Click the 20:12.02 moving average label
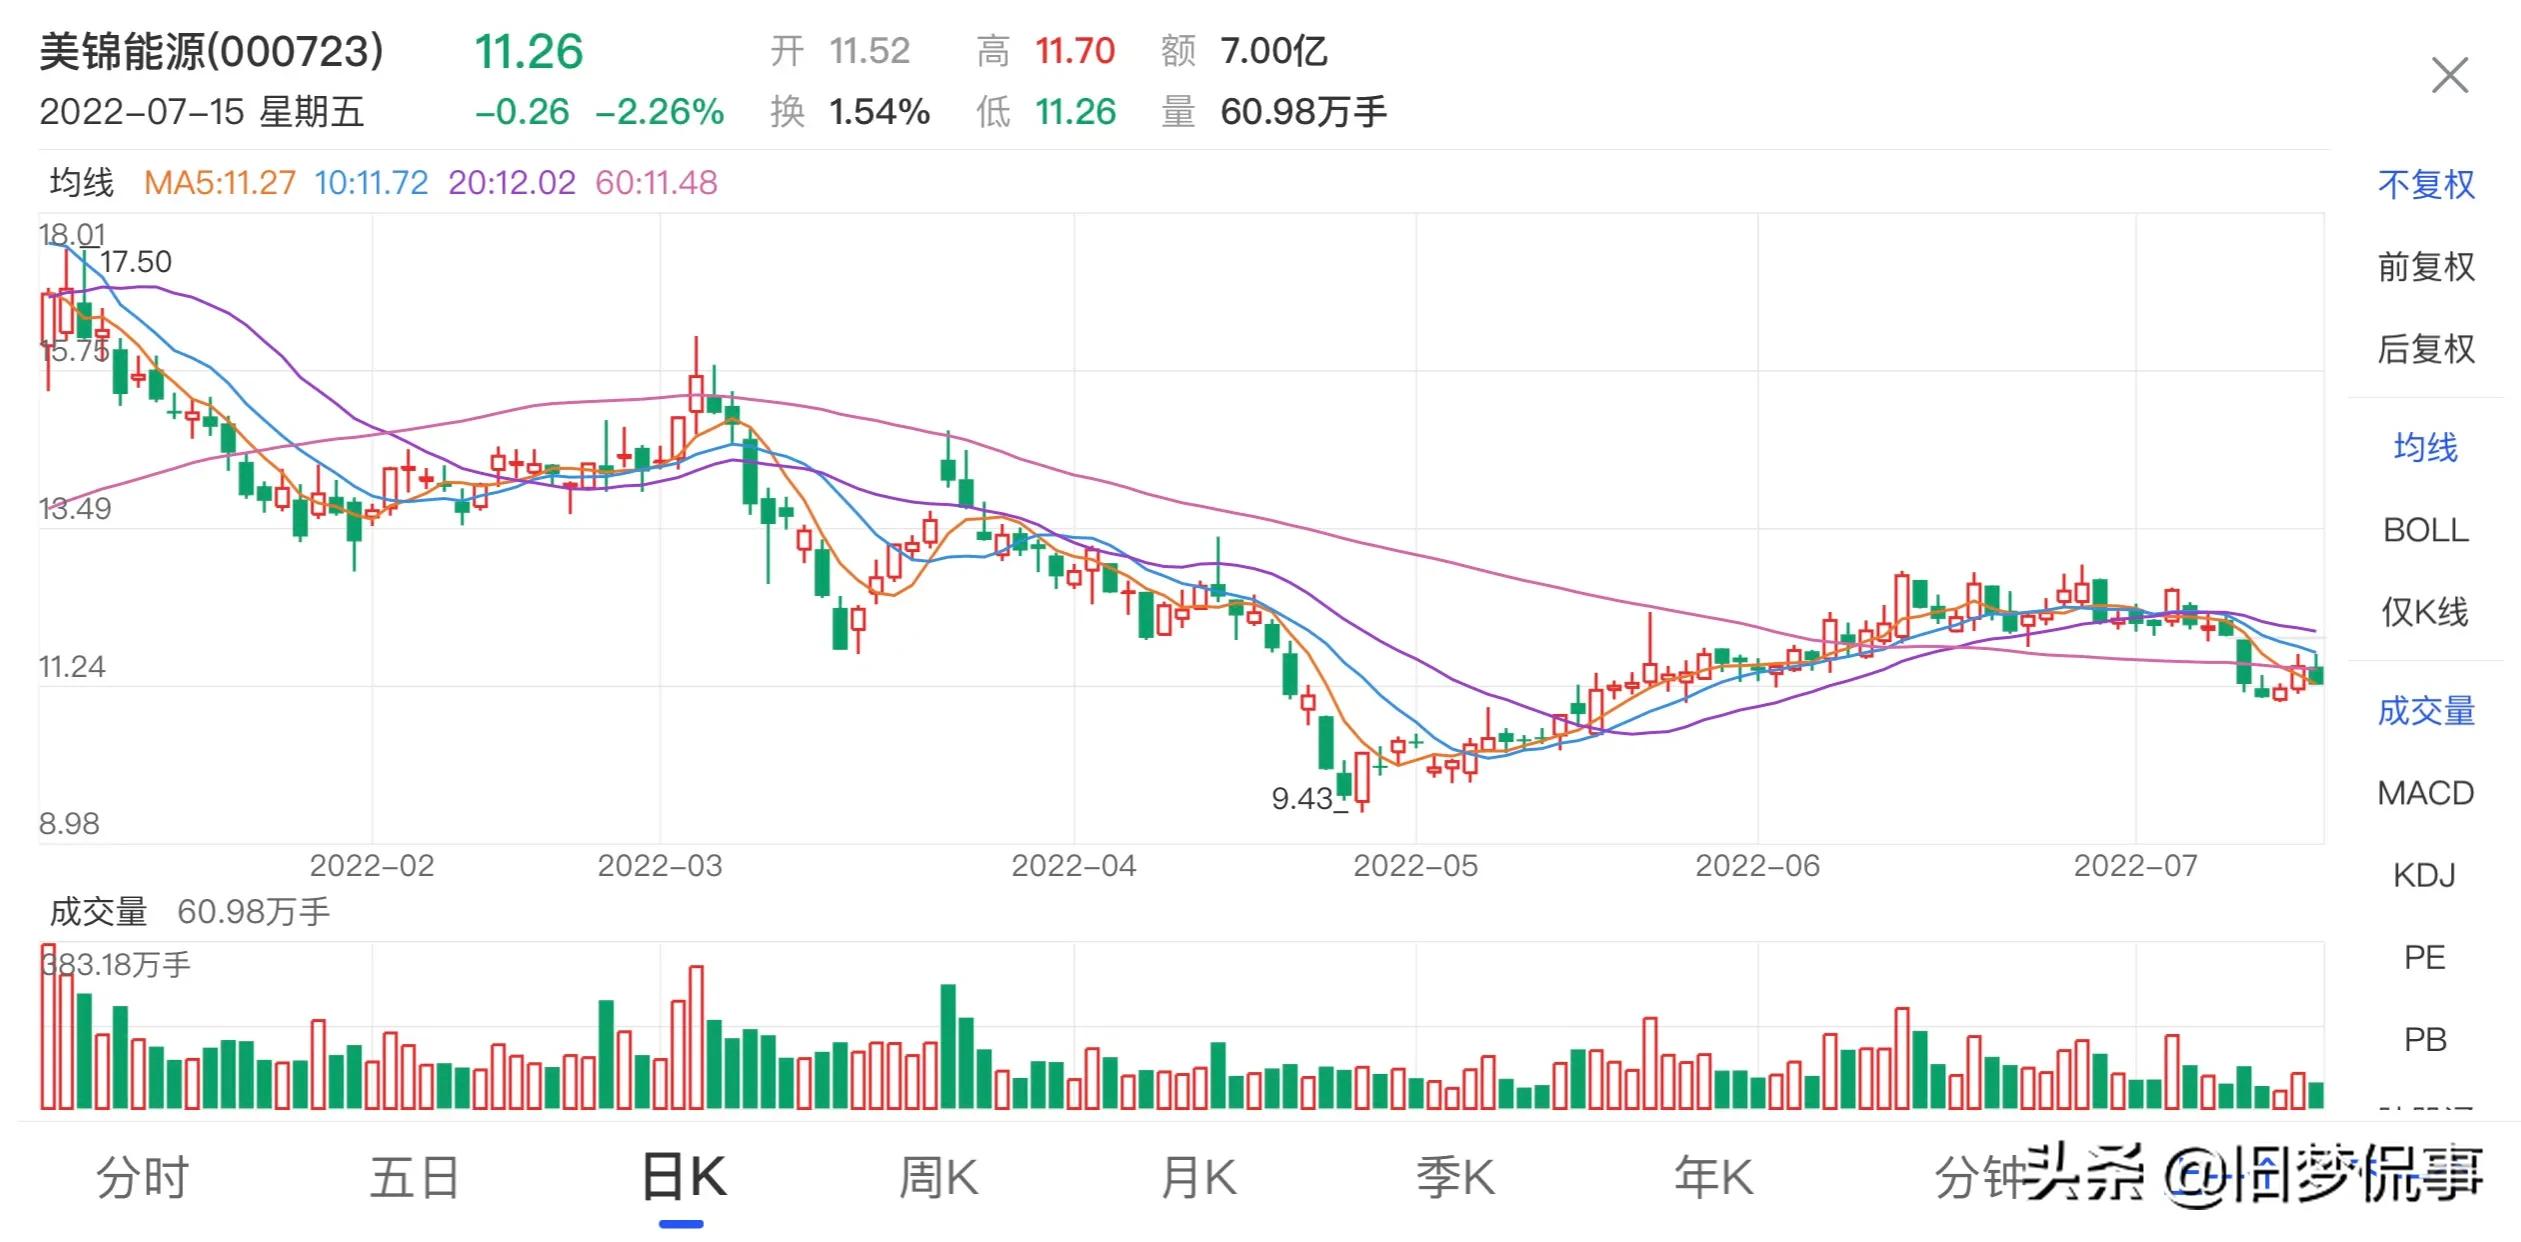The image size is (2521, 1242). [512, 183]
